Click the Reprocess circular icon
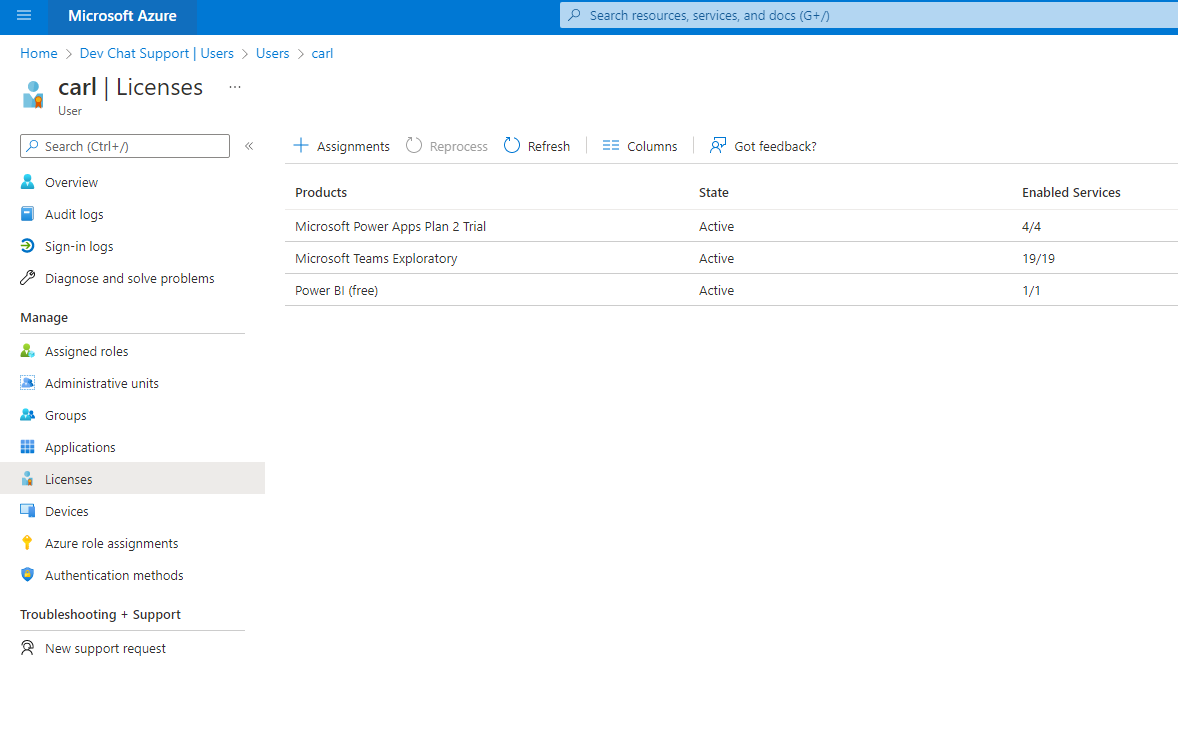Screen dimensions: 1178x735 [414, 145]
